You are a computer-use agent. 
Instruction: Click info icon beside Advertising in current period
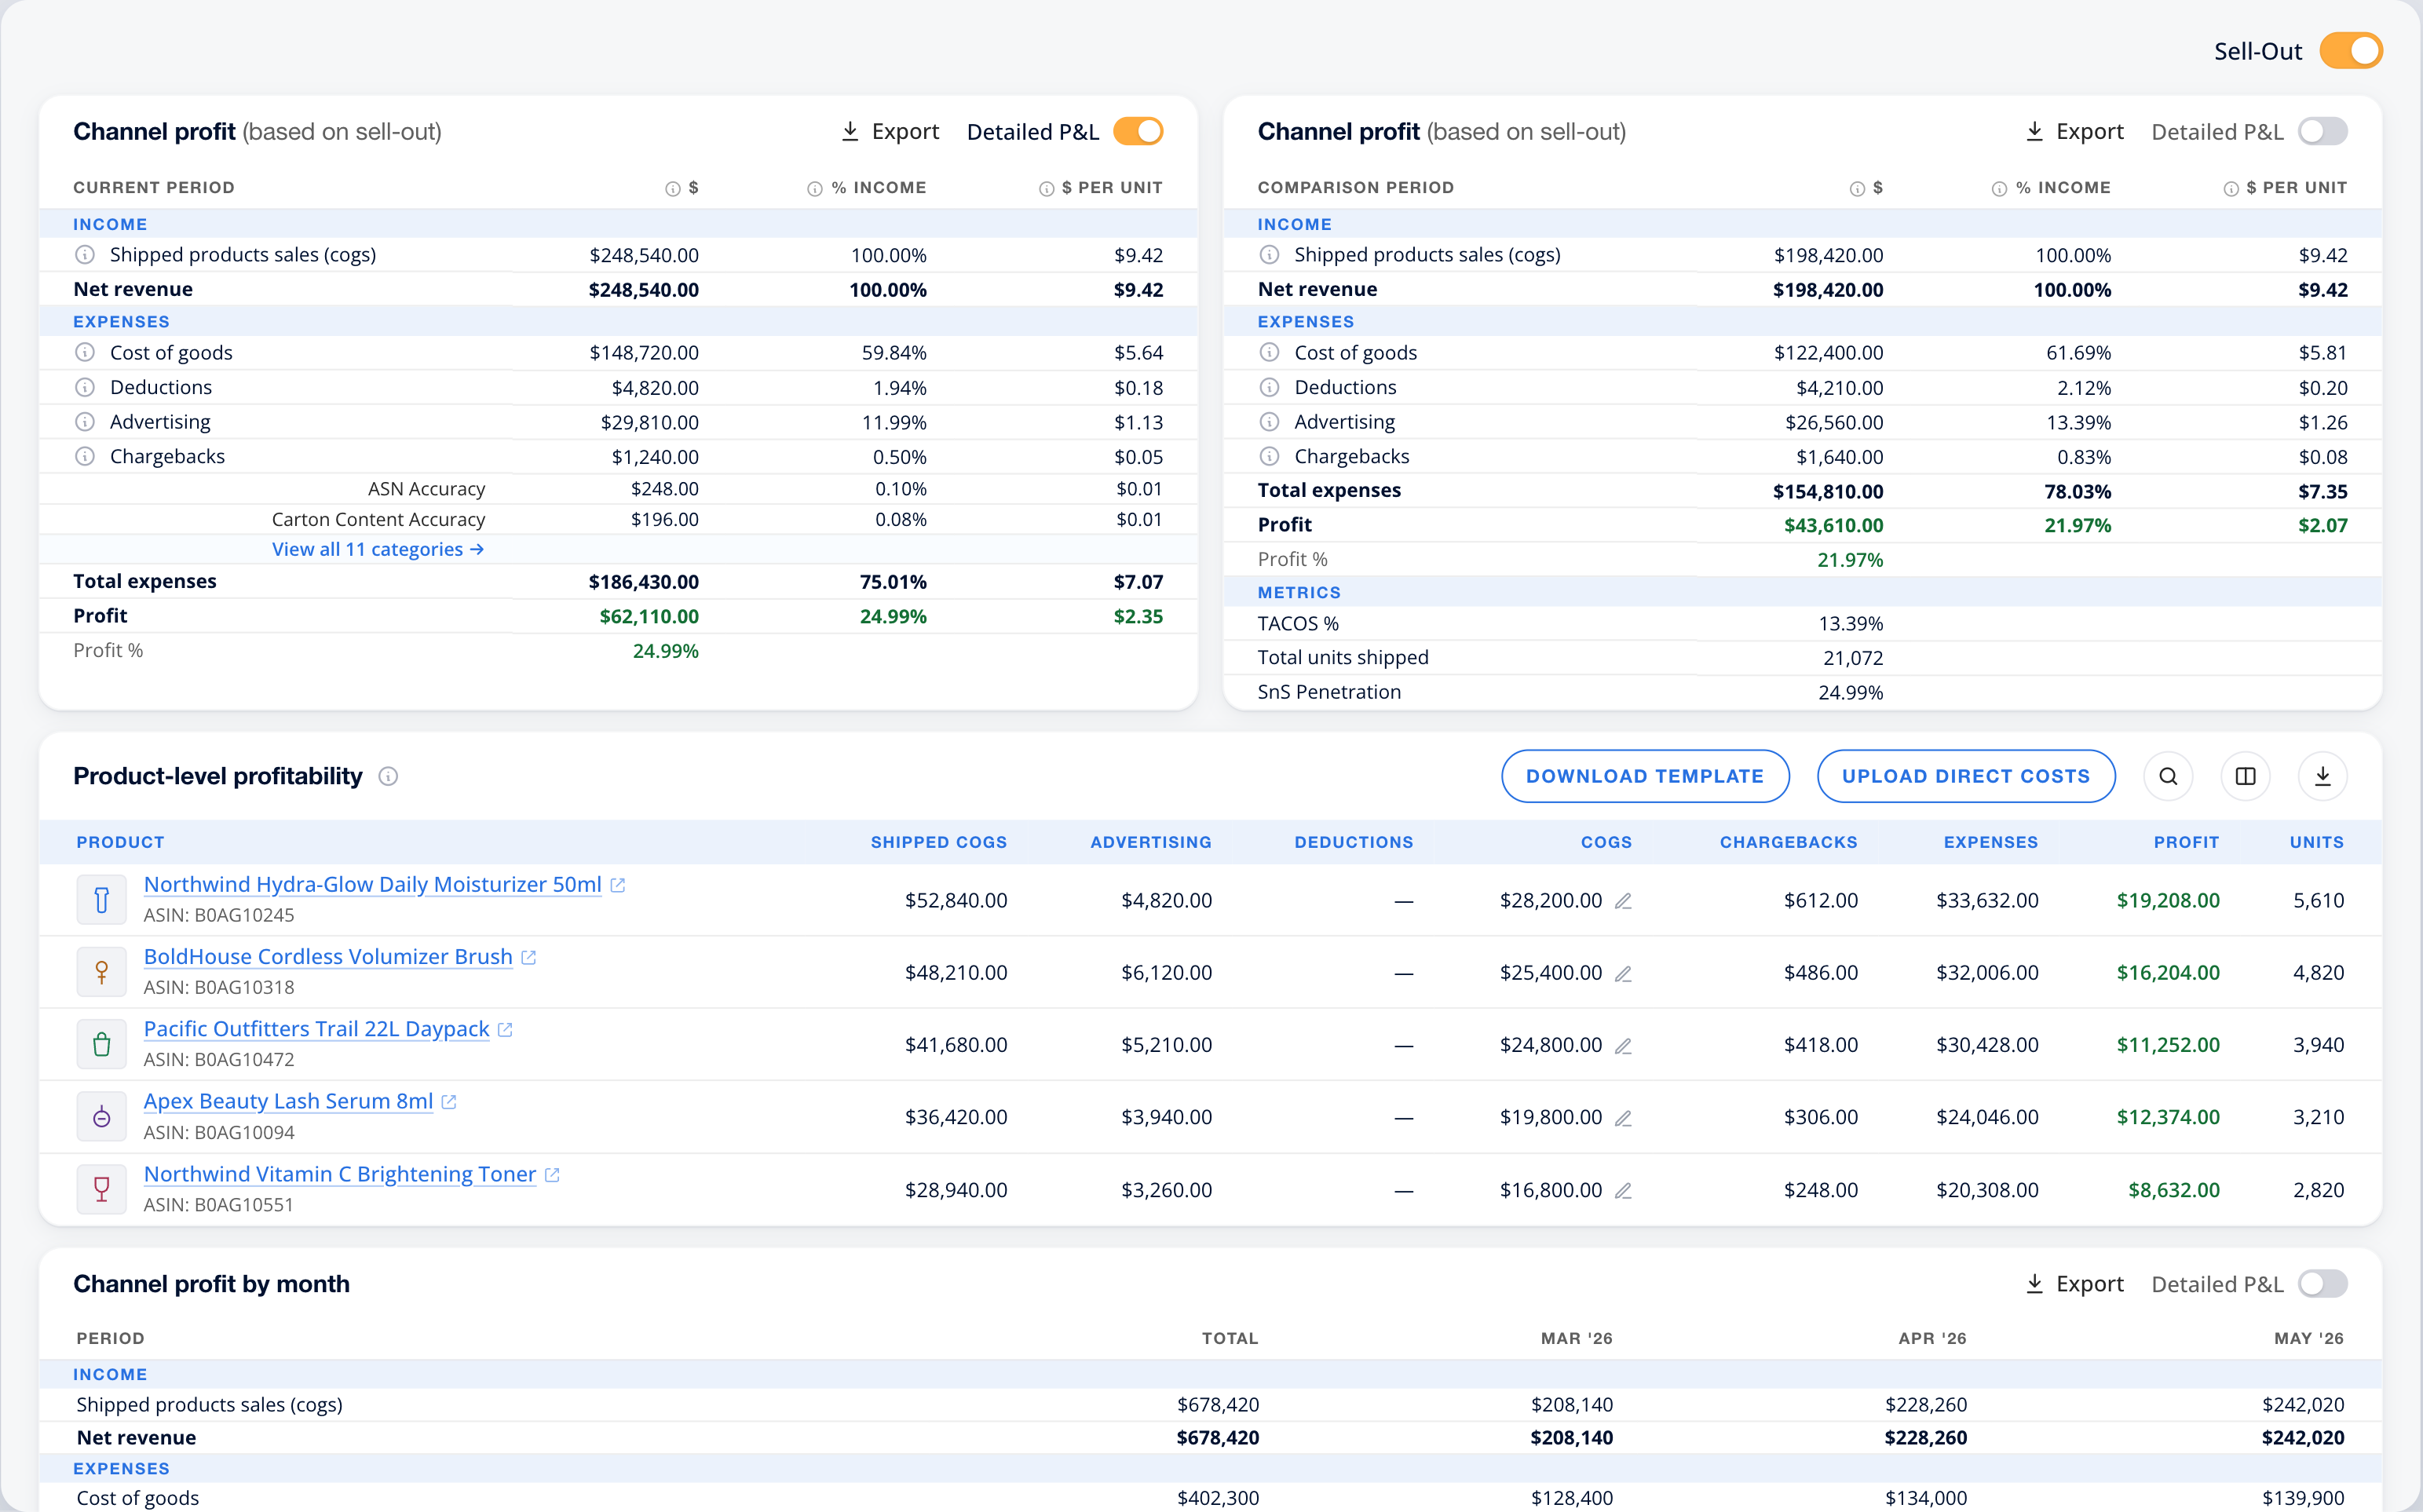[x=85, y=422]
